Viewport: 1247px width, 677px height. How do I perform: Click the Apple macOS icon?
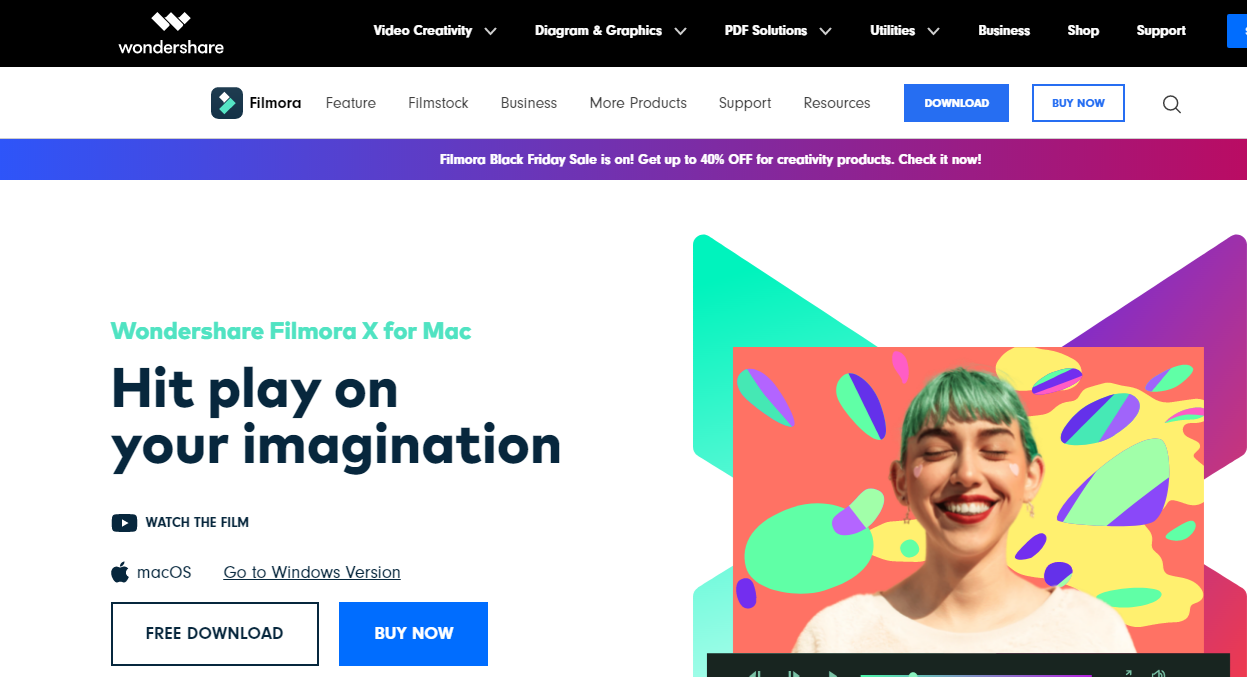(x=120, y=572)
